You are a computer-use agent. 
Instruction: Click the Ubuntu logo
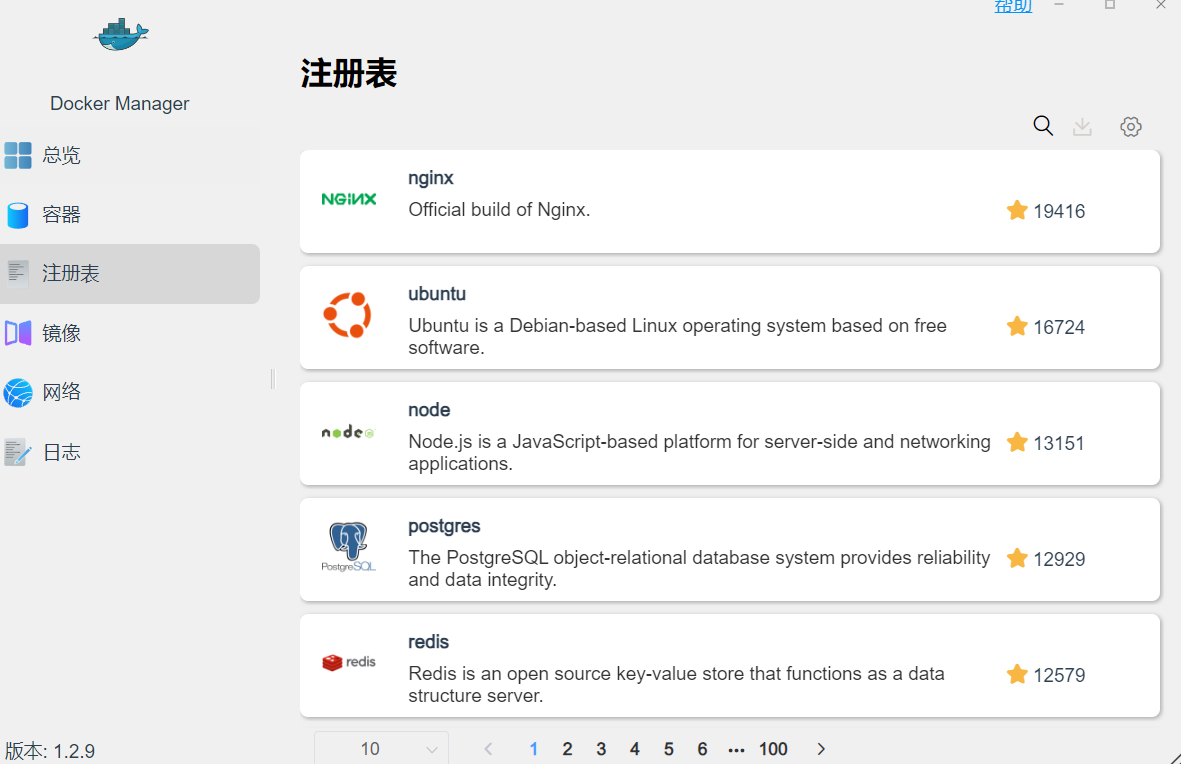(347, 315)
